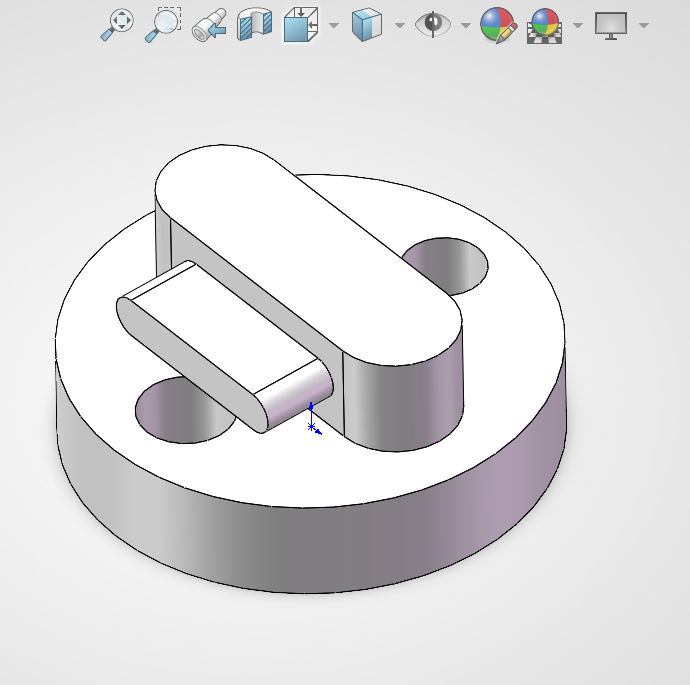Expand the View Orientation dropdown arrow

[x=334, y=25]
